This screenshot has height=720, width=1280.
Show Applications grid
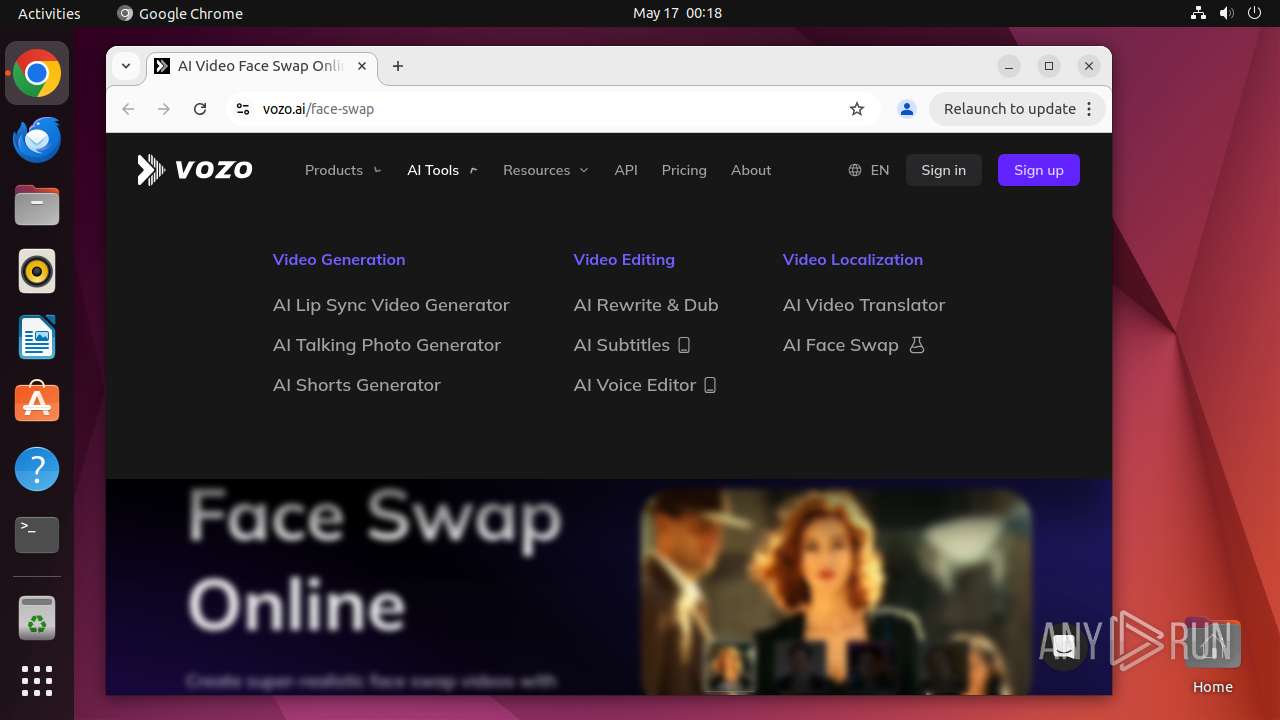37,681
